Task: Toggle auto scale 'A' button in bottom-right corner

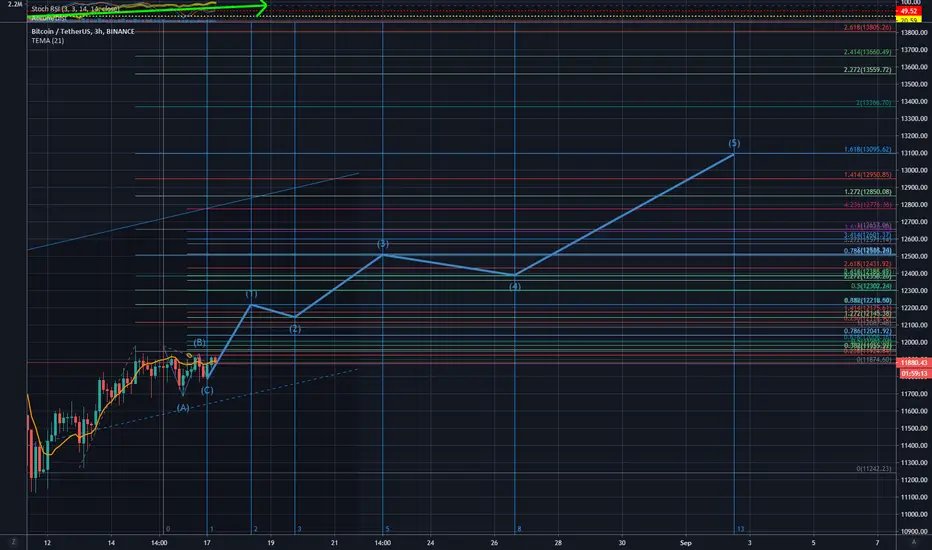Action: click(914, 542)
